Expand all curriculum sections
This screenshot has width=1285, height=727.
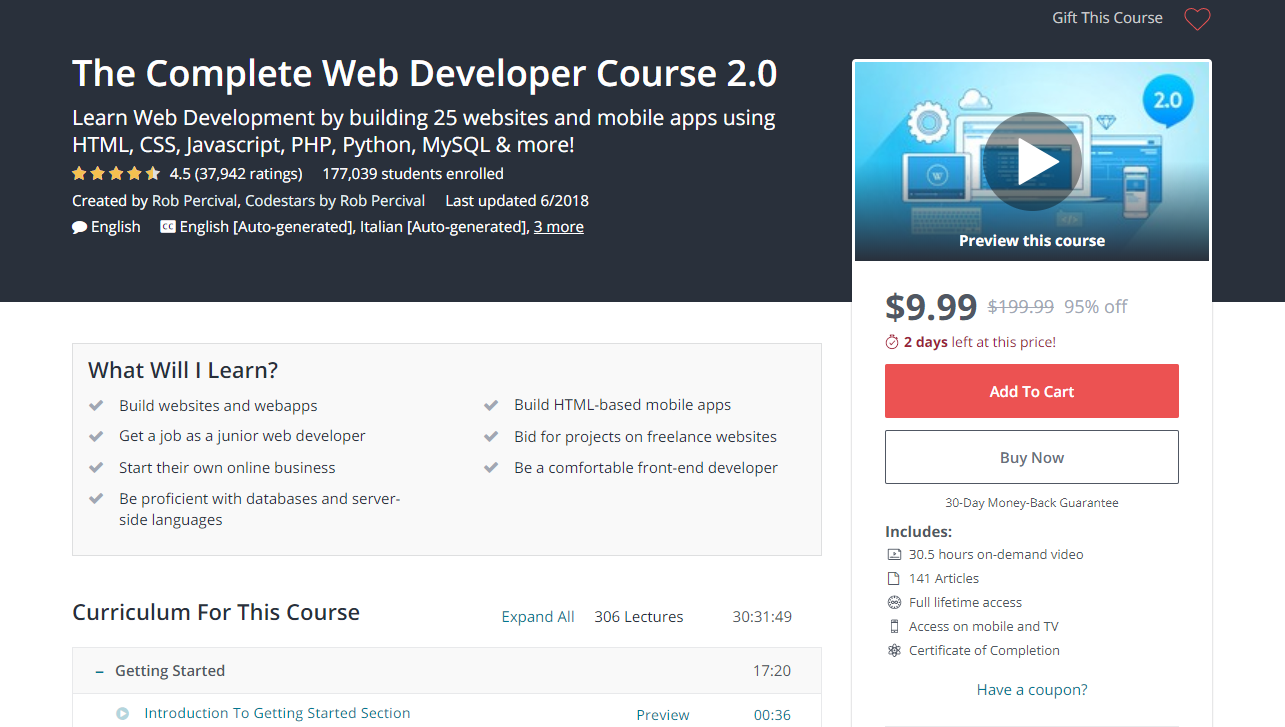(x=538, y=616)
